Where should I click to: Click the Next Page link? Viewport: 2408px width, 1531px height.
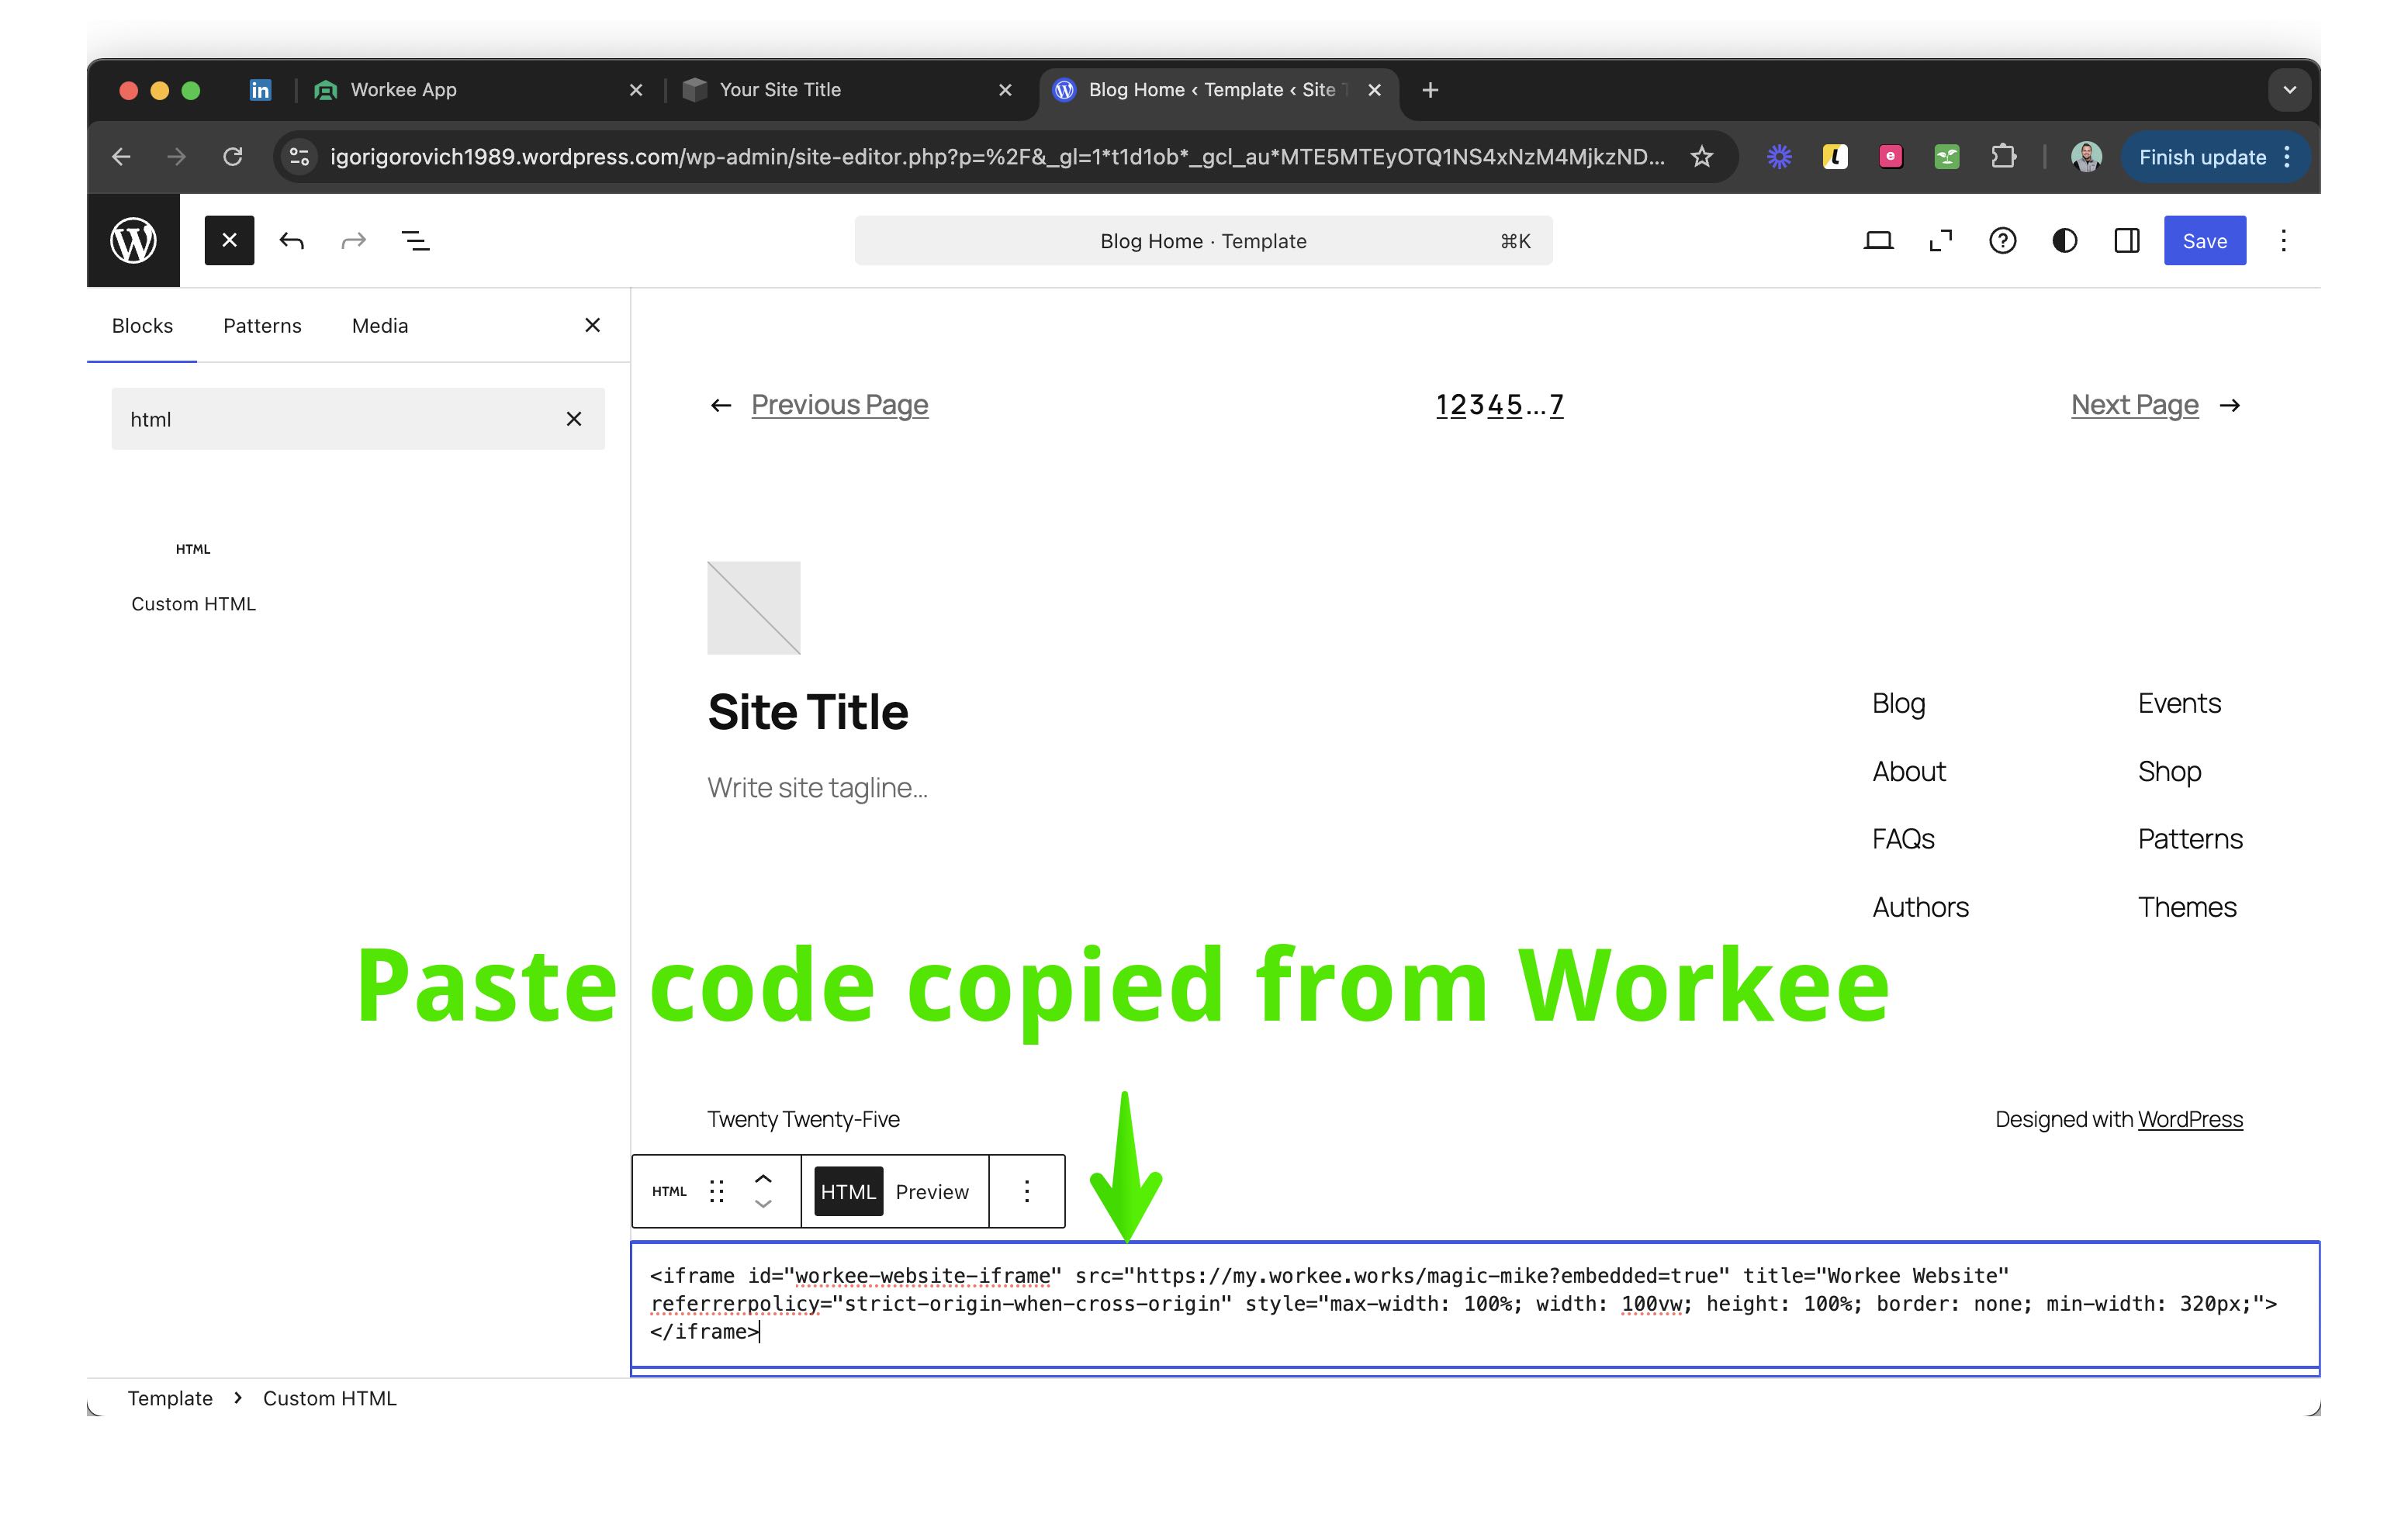2134,405
